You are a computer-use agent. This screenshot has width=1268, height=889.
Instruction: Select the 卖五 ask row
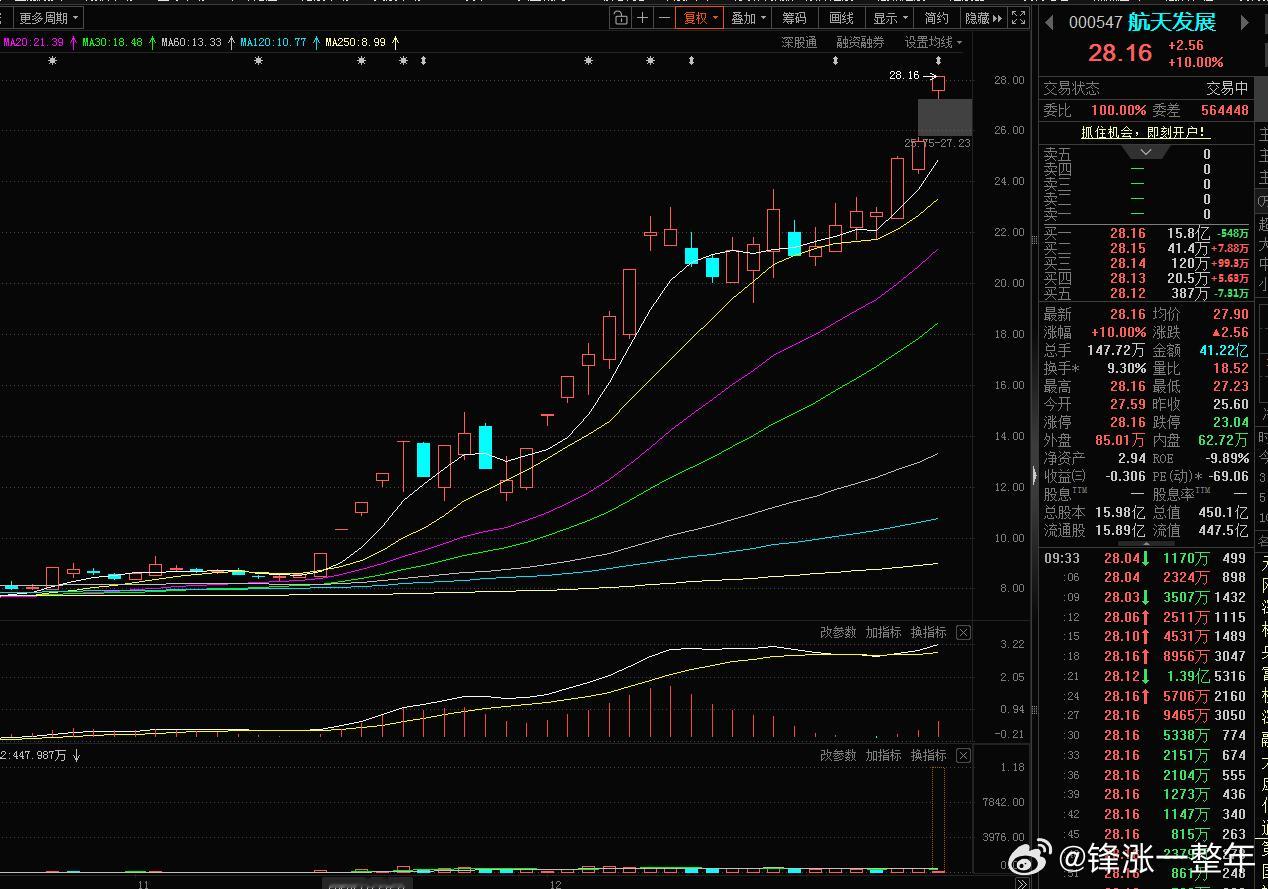pos(1145,154)
